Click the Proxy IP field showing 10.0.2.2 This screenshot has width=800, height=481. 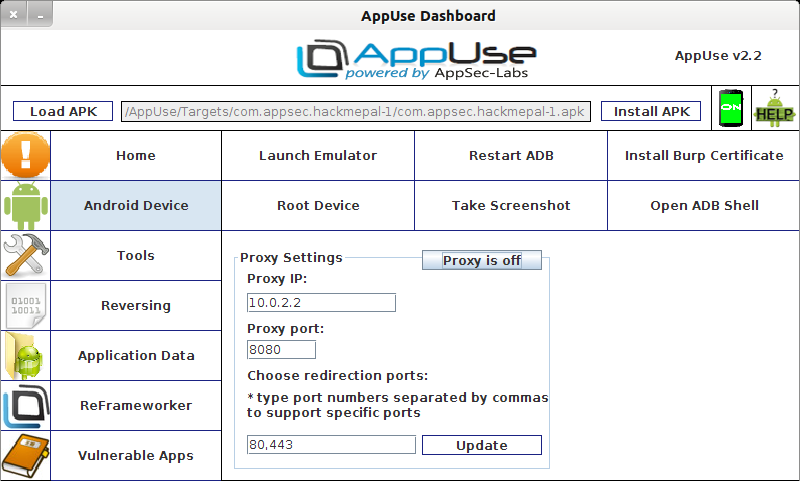321,302
